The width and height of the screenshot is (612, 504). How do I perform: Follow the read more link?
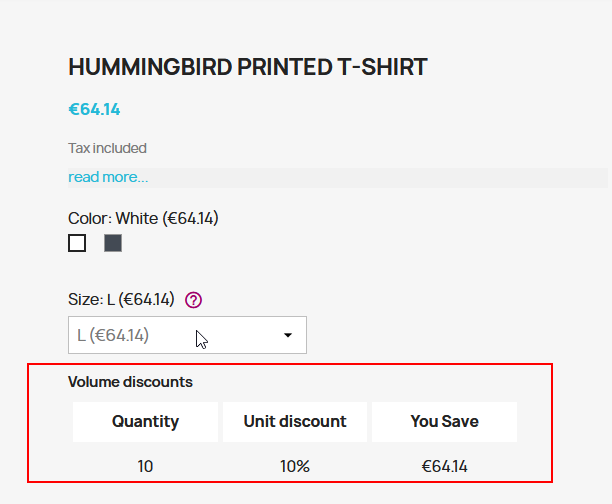(108, 177)
